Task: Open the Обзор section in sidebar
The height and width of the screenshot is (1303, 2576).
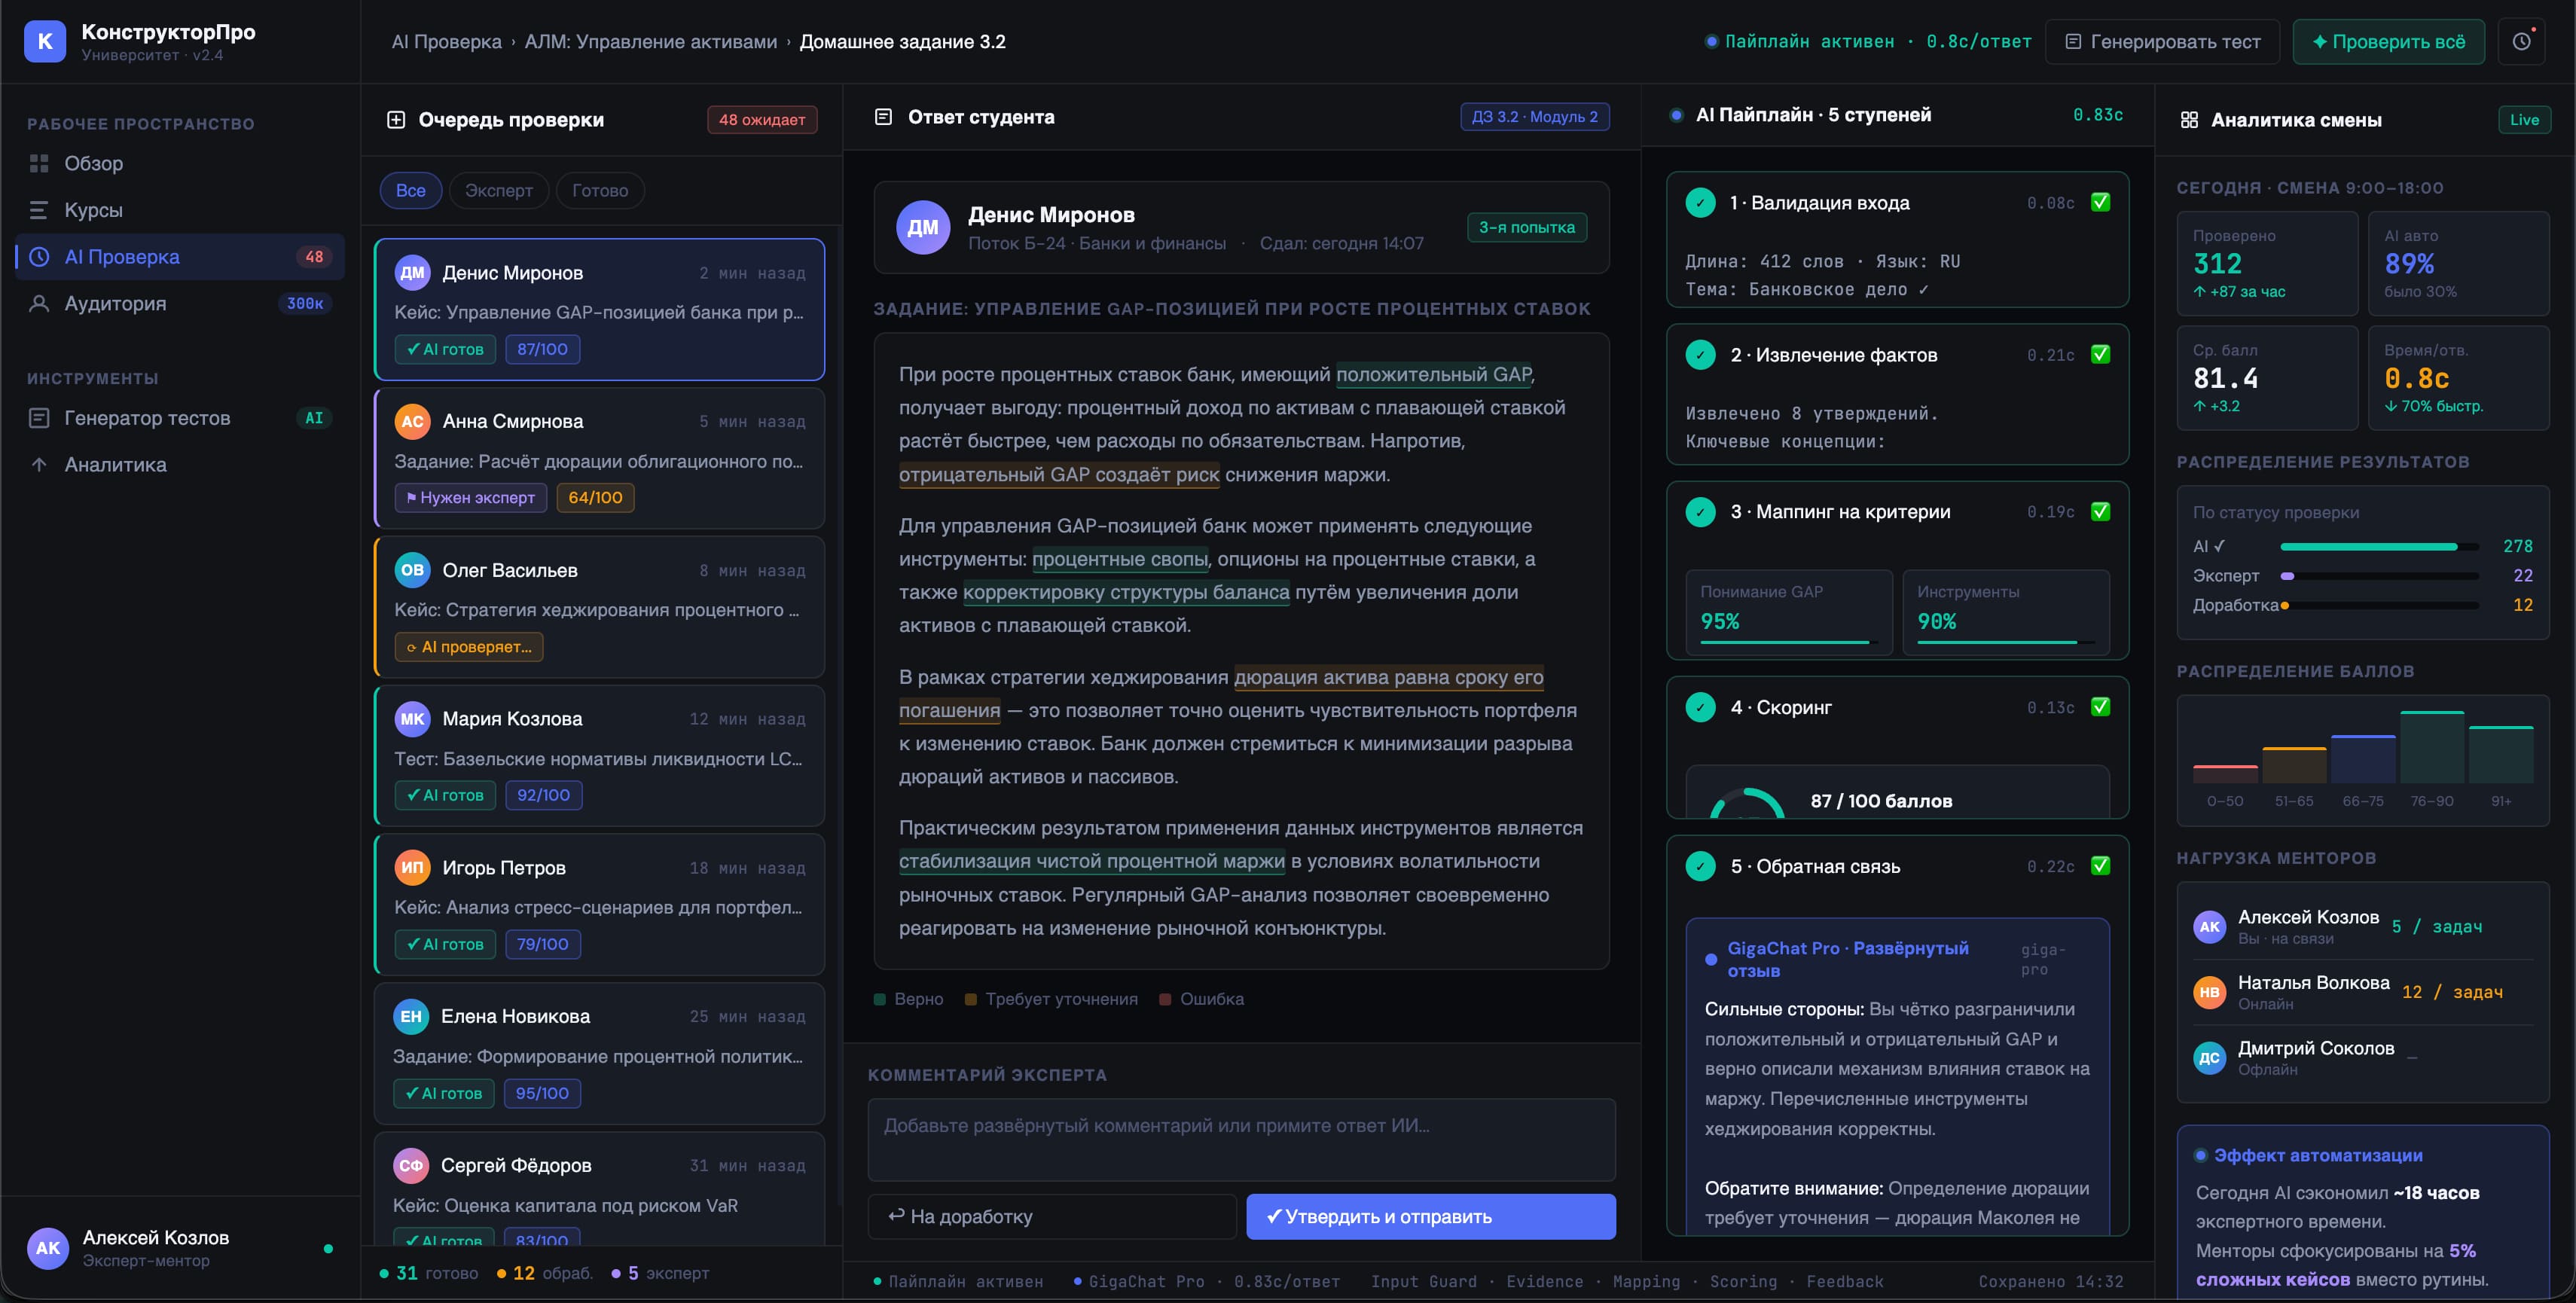Action: click(x=93, y=163)
